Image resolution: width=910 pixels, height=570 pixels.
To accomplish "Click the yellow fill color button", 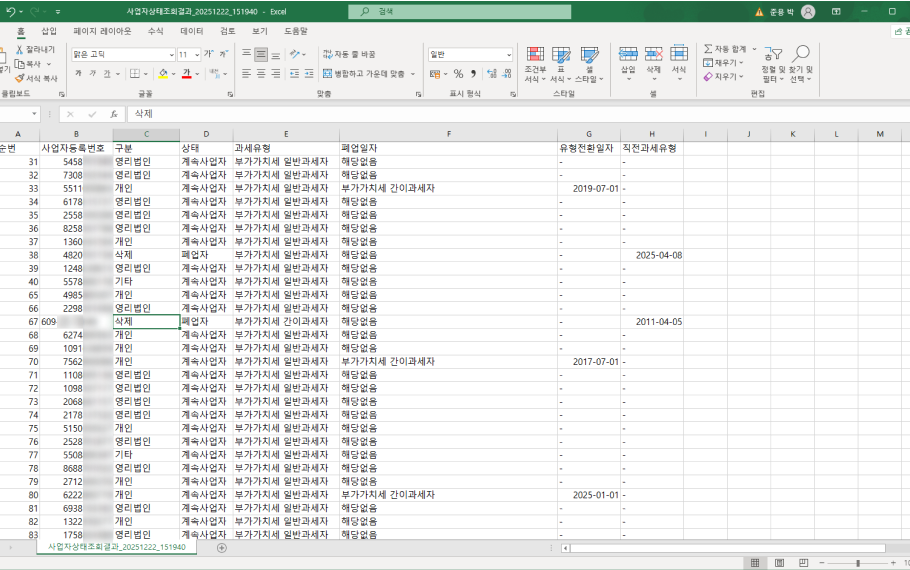I will click(x=162, y=74).
